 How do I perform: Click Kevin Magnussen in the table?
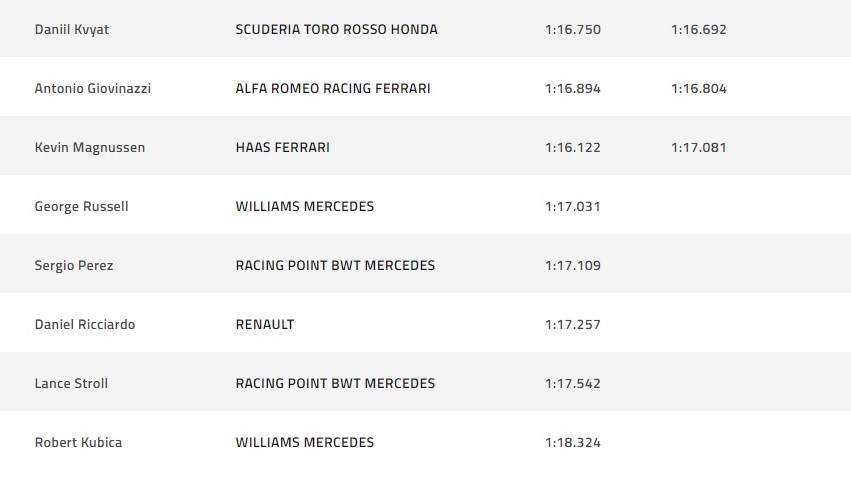[90, 147]
